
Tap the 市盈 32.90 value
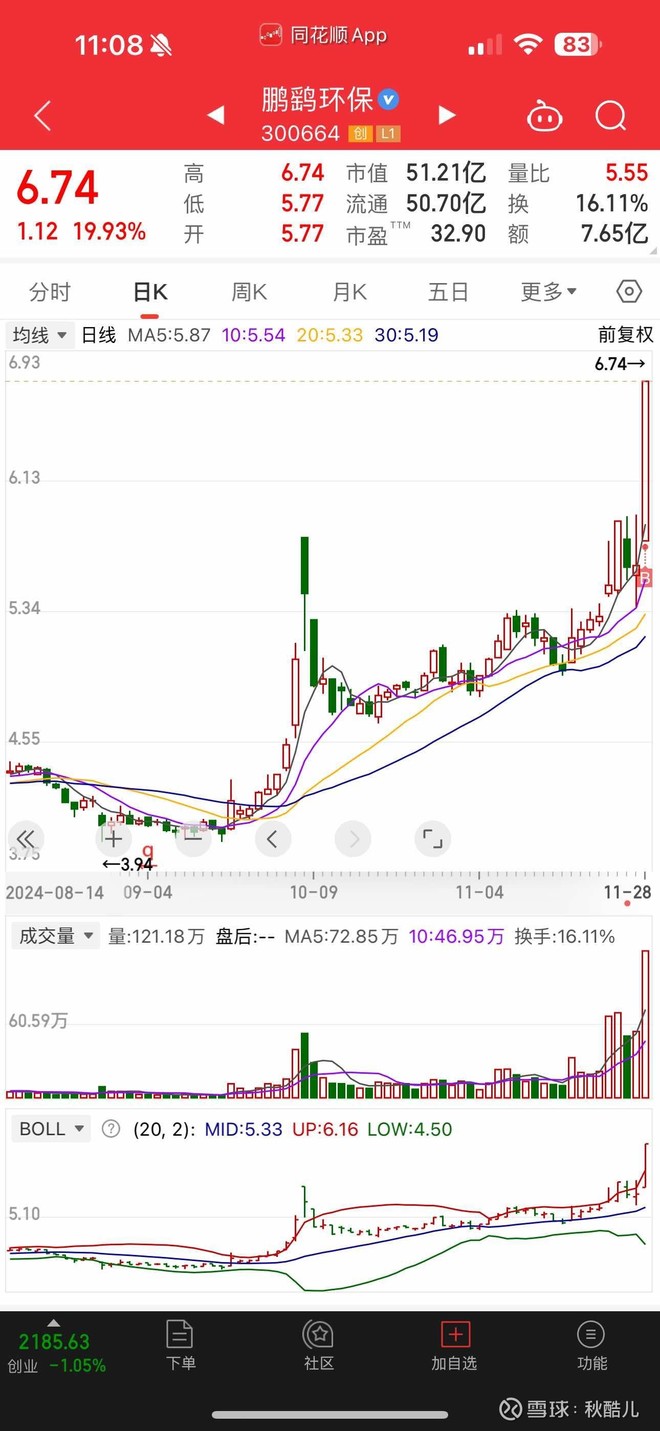click(x=459, y=234)
